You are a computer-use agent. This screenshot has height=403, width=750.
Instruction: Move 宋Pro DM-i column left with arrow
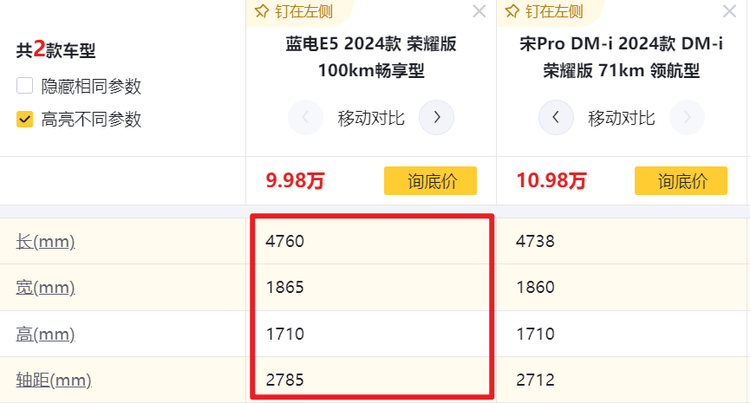pyautogui.click(x=556, y=118)
